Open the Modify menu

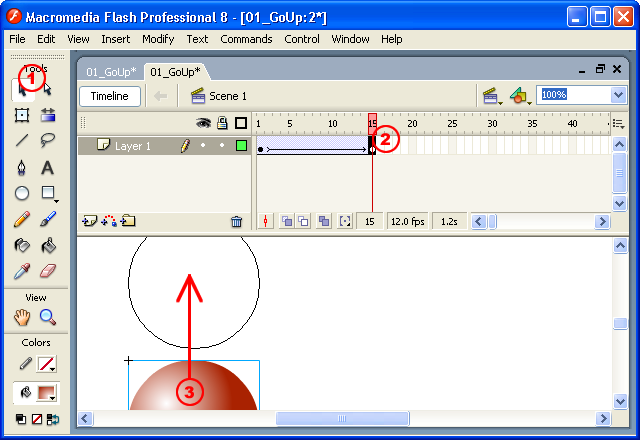(158, 39)
